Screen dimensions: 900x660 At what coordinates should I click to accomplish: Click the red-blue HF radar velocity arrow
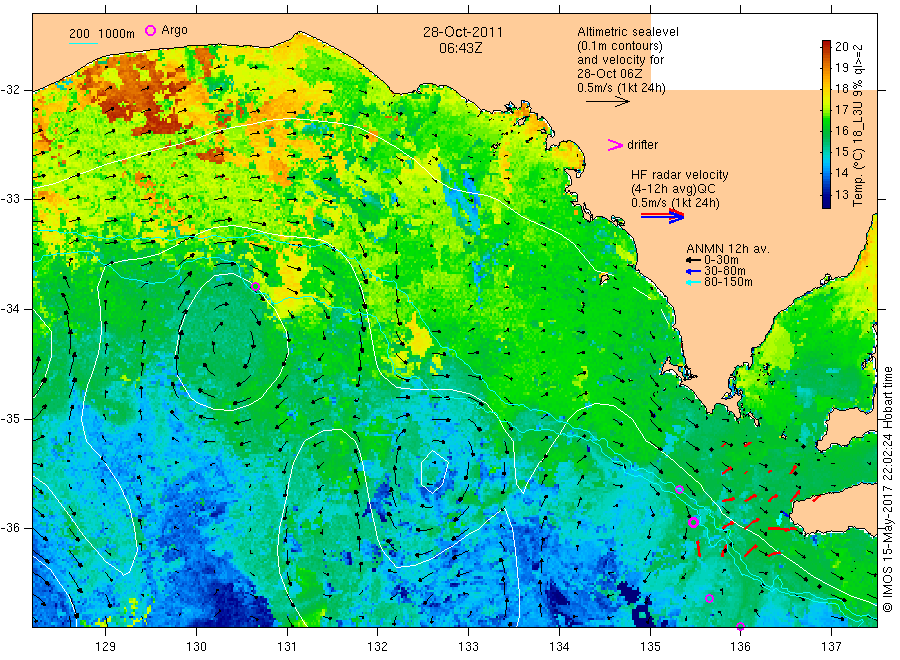click(x=662, y=216)
